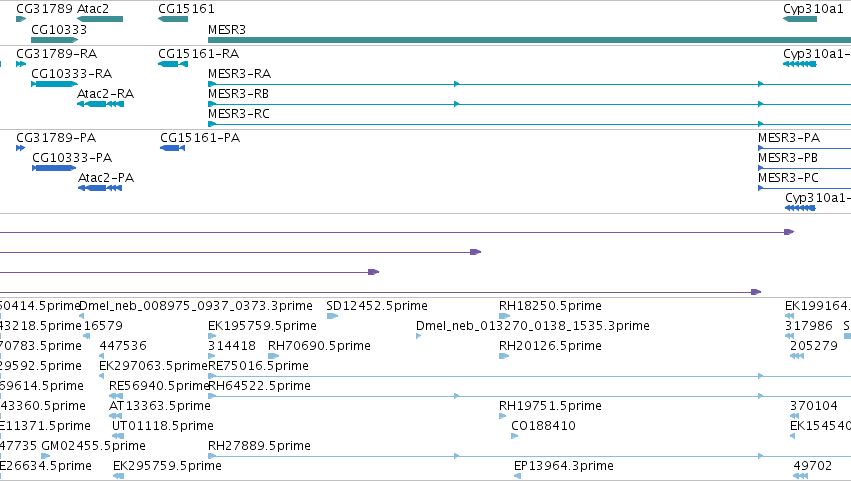The height and width of the screenshot is (481, 851).
Task: Open the MESR3-RA transcript label
Action: [239, 74]
